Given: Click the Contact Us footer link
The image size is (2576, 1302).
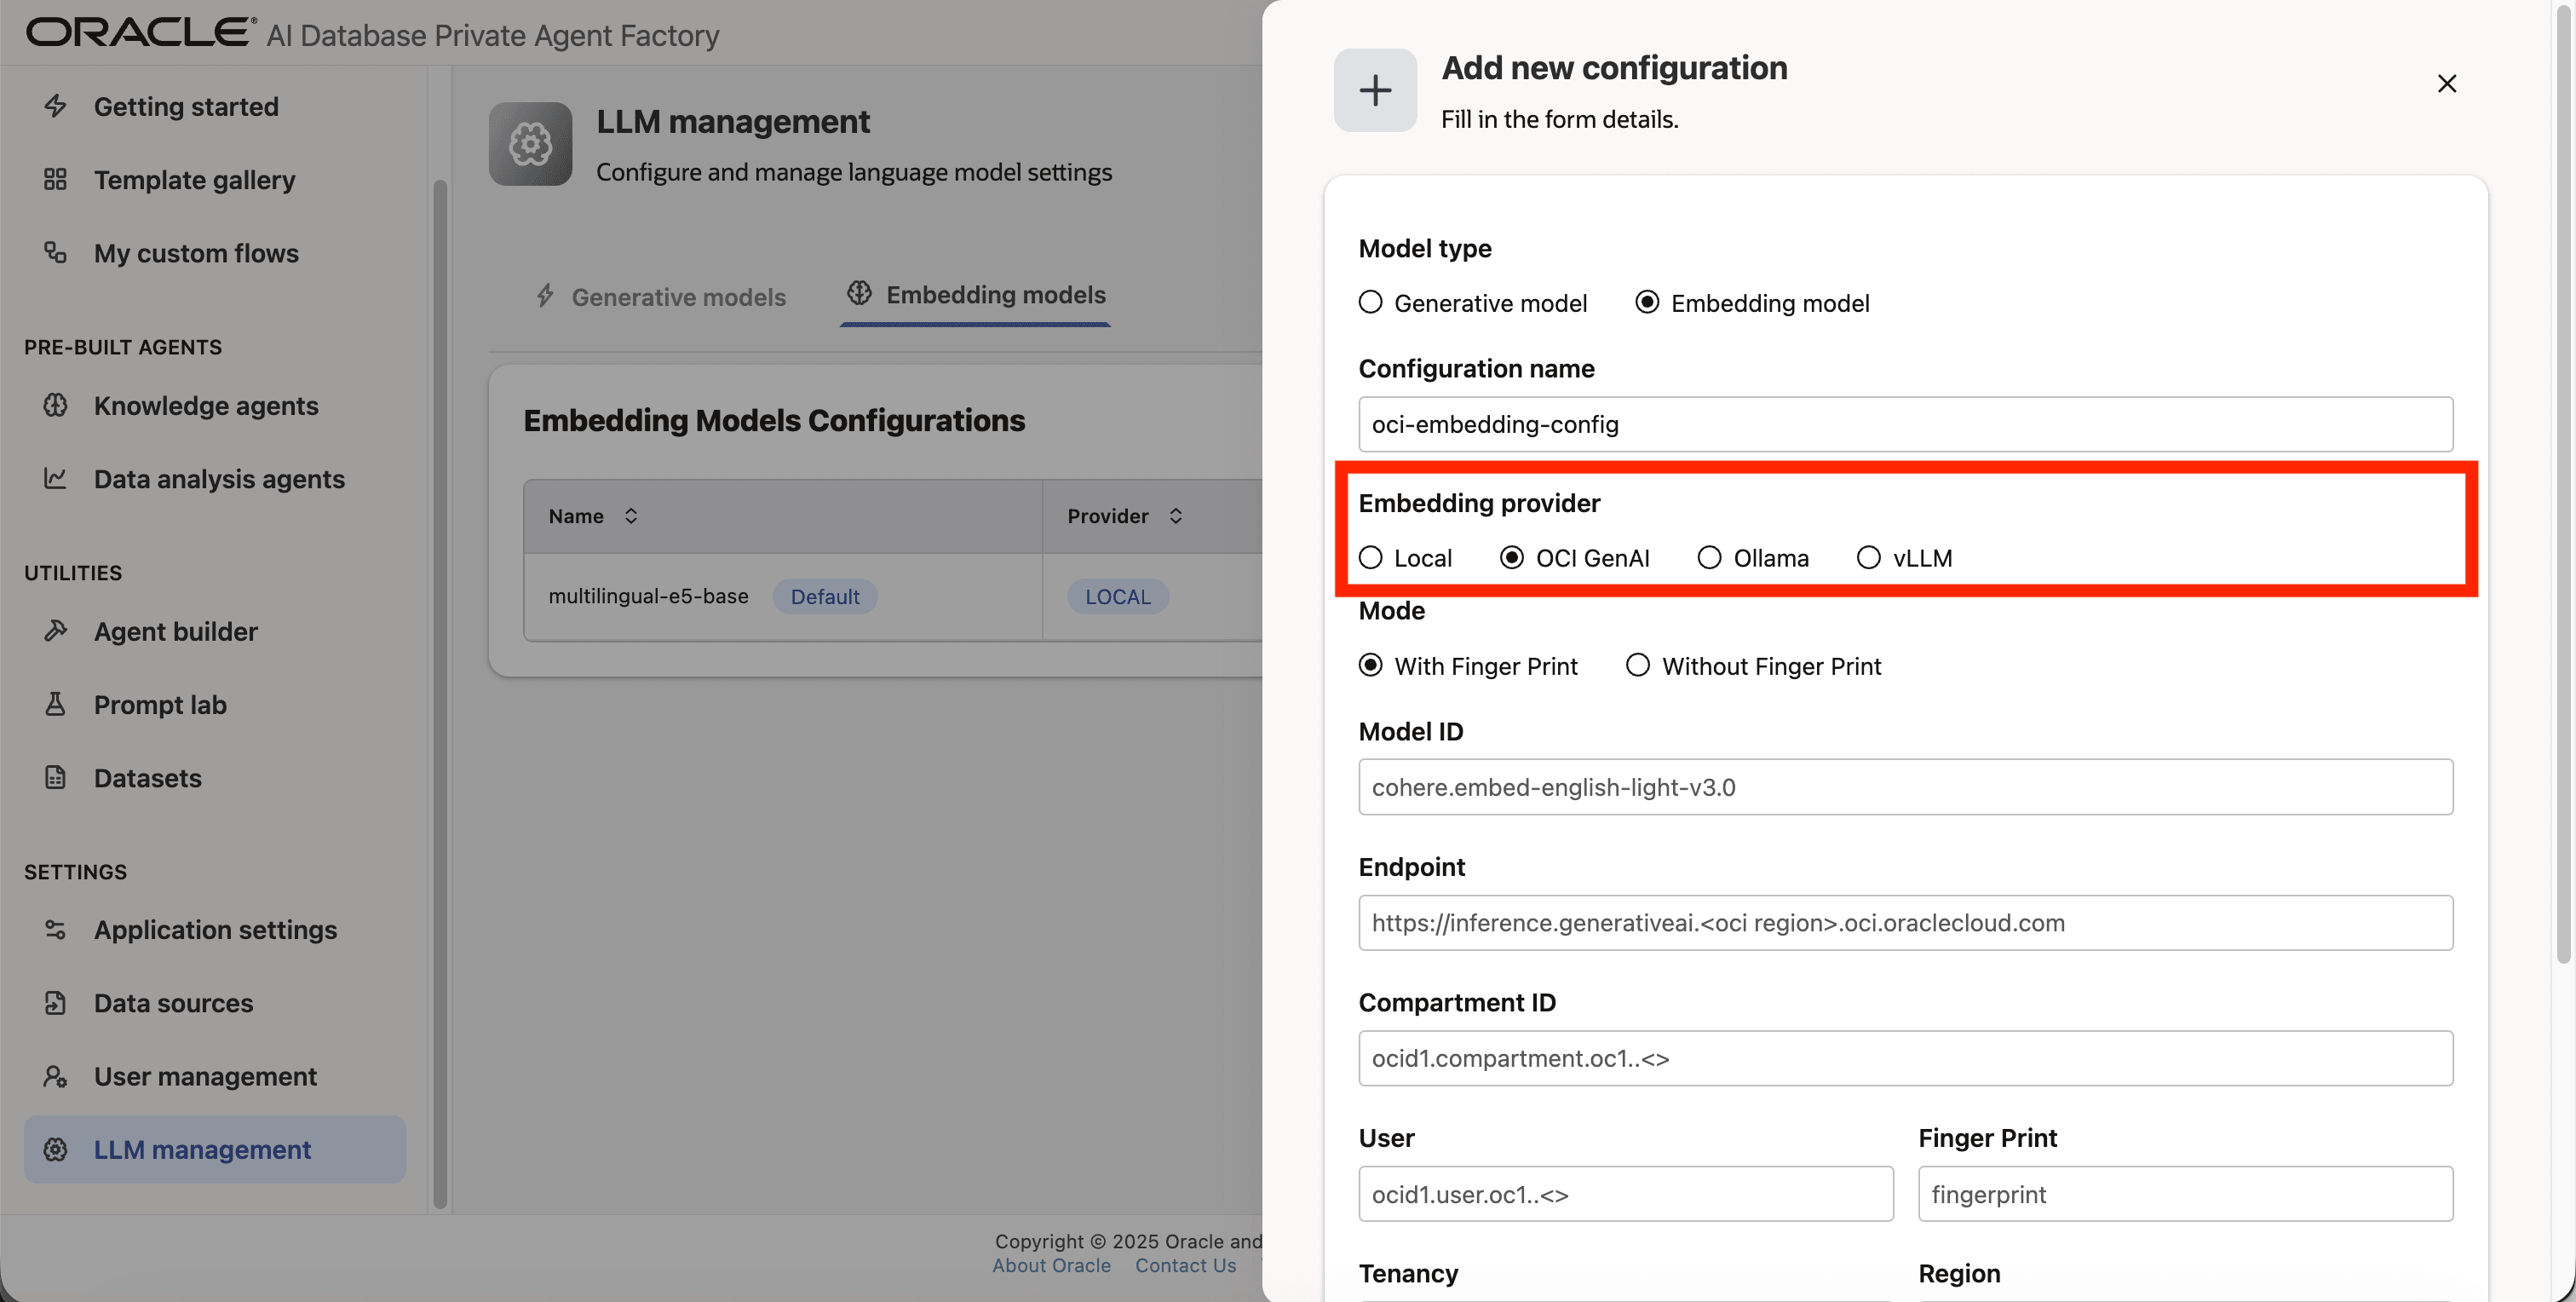Looking at the screenshot, I should pos(1185,1265).
